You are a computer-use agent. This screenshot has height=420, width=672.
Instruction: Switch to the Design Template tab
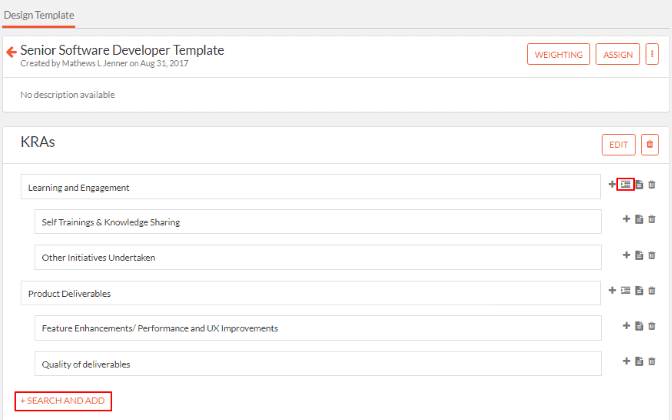click(x=39, y=15)
